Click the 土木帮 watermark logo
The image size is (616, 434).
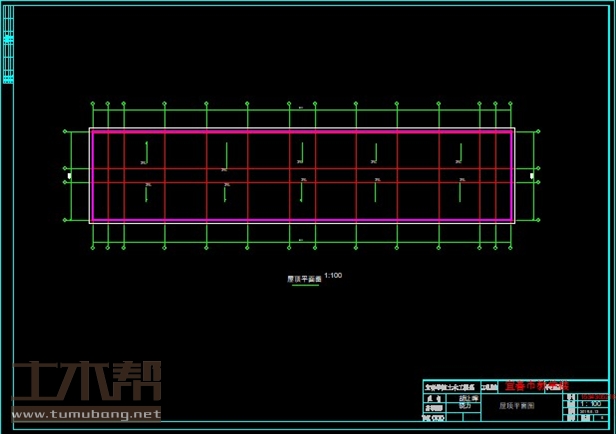(86, 381)
